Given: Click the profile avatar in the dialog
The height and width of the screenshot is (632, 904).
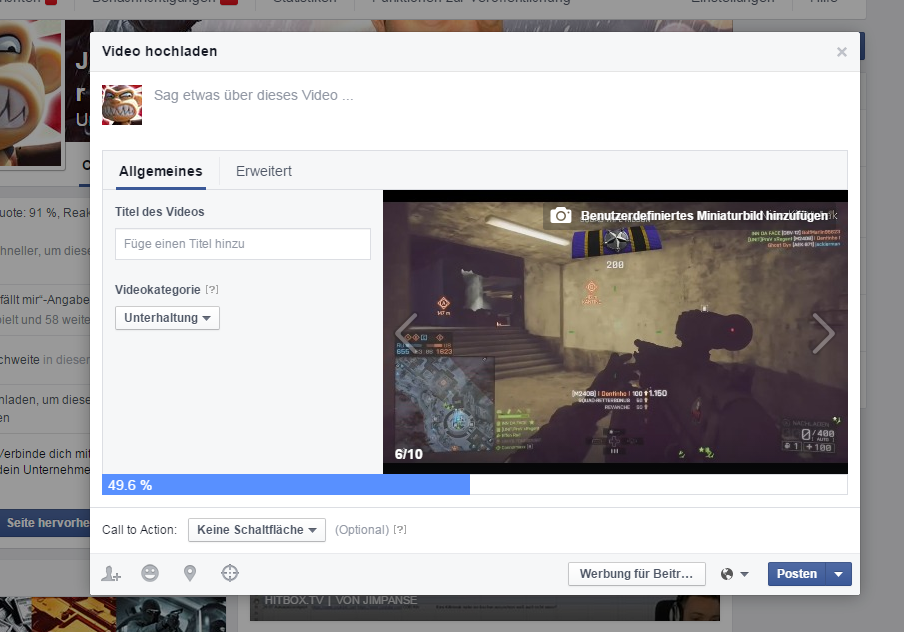Looking at the screenshot, I should (x=122, y=105).
